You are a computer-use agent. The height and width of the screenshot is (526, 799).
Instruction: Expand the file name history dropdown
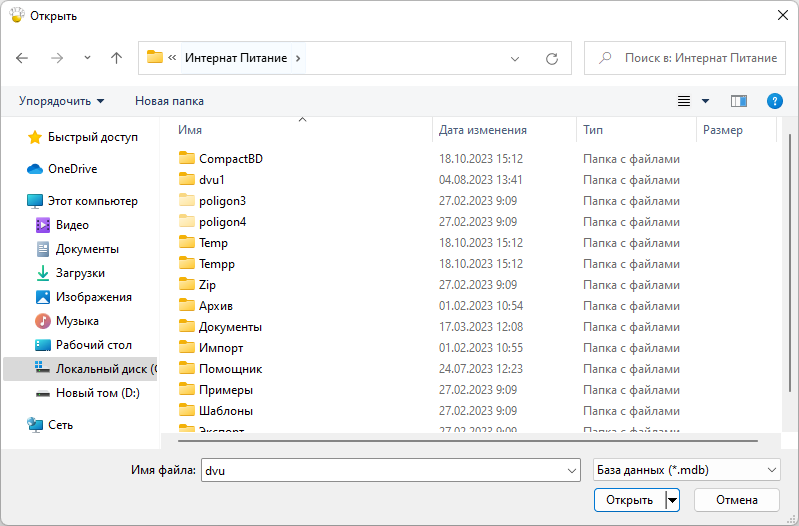click(x=572, y=470)
